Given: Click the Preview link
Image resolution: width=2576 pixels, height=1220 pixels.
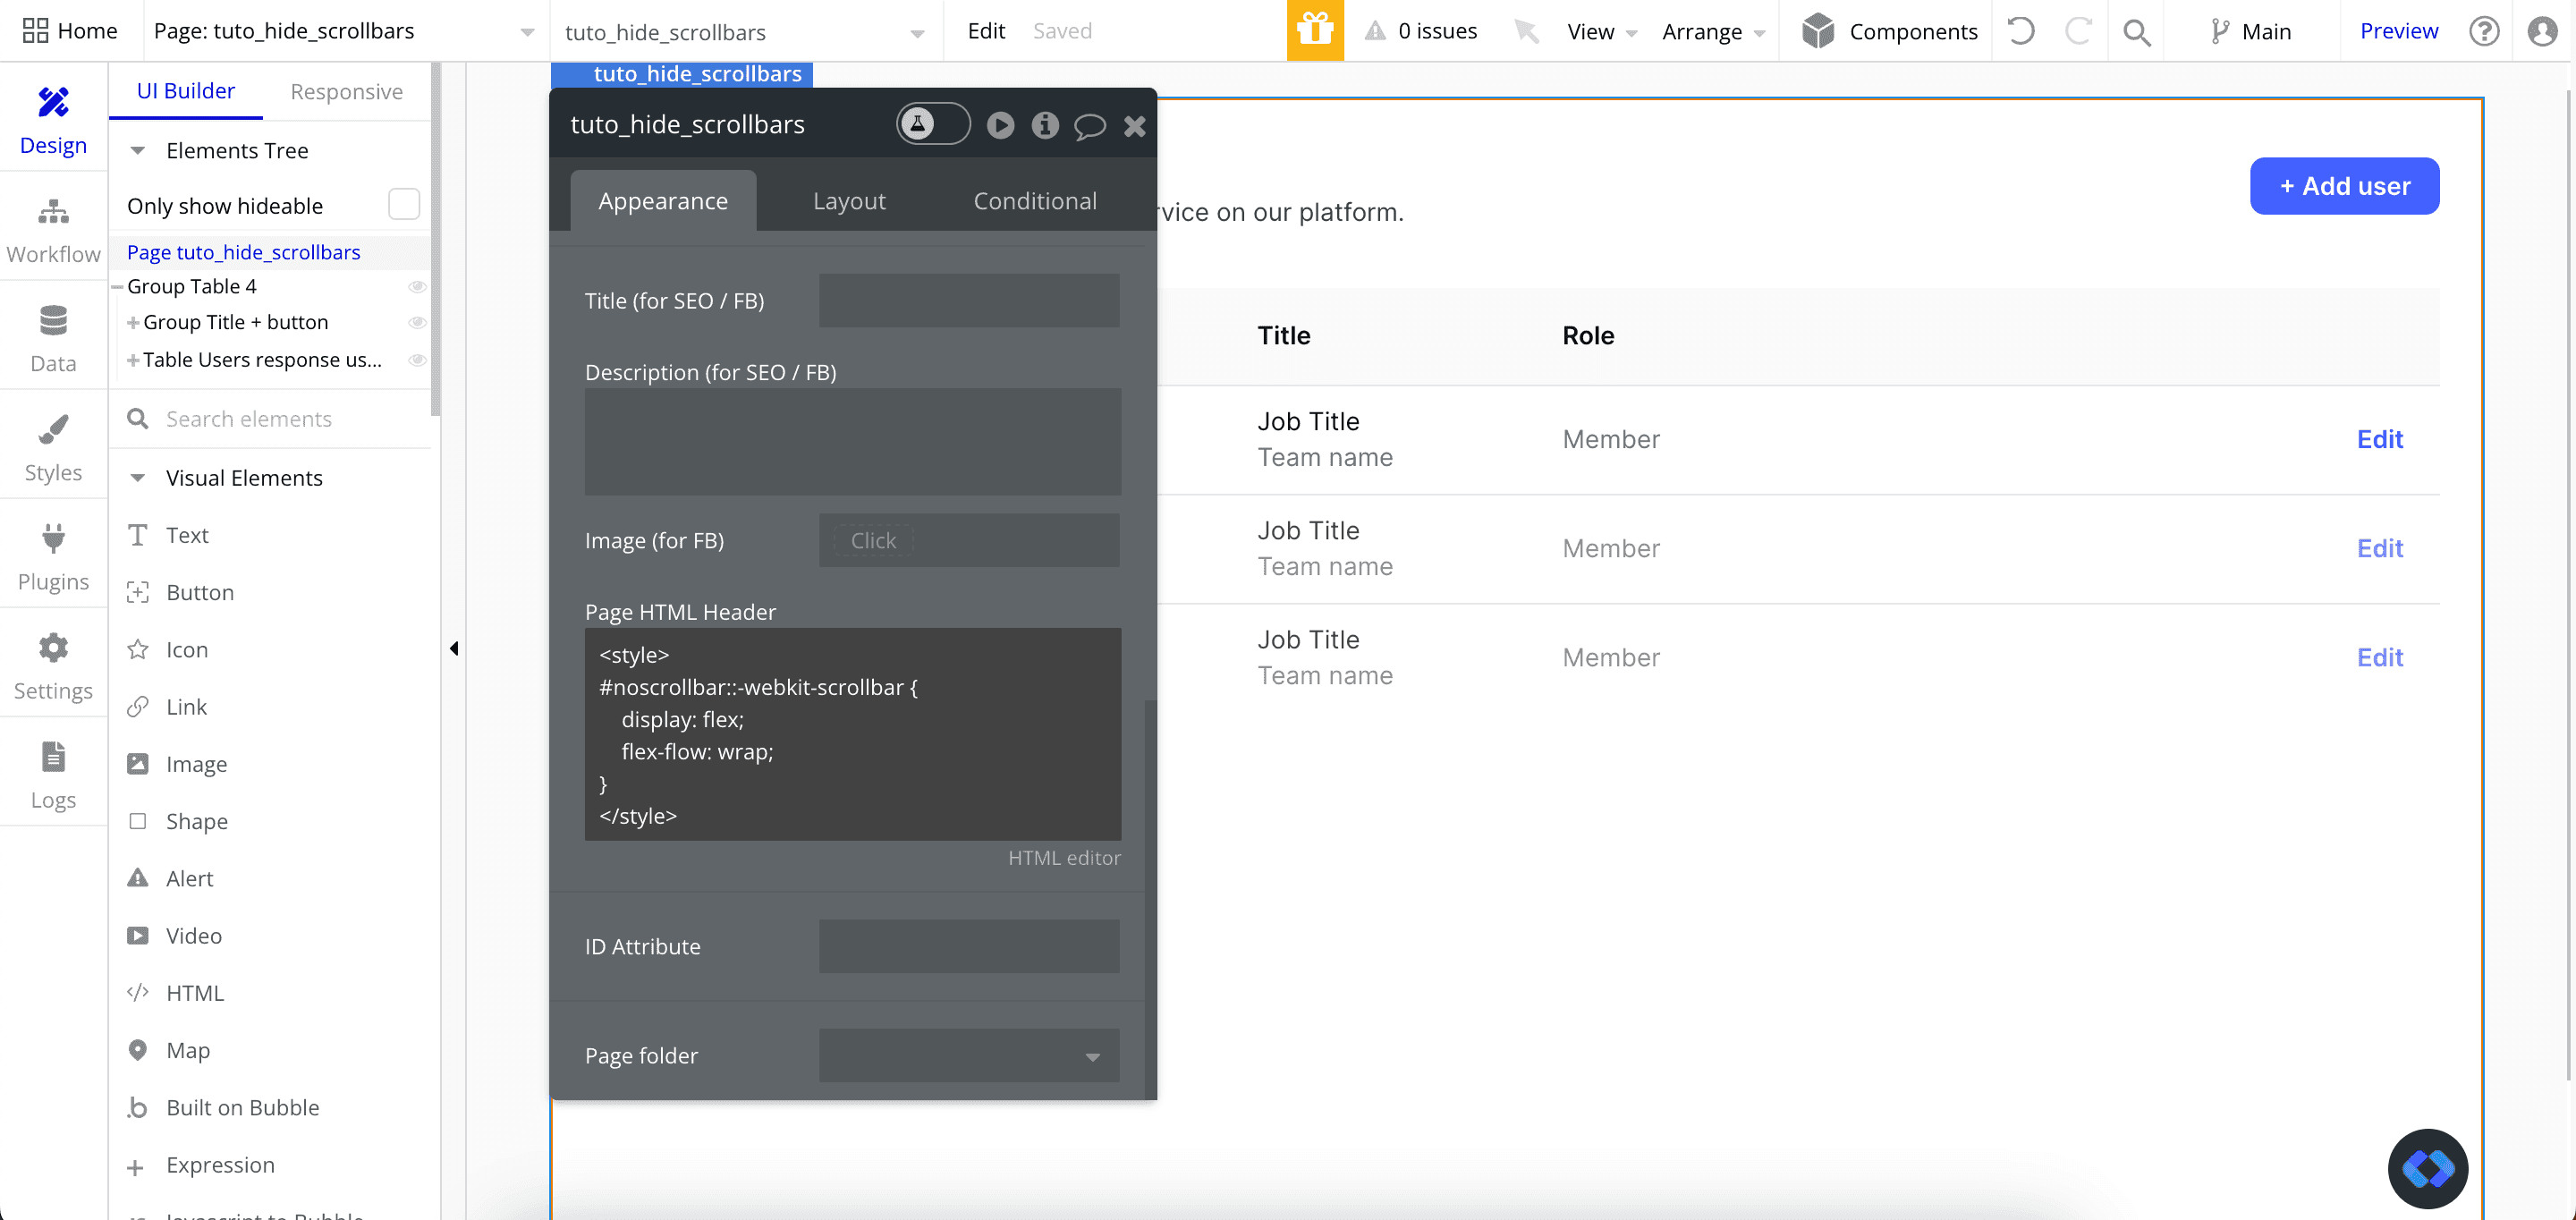Looking at the screenshot, I should click(2398, 31).
